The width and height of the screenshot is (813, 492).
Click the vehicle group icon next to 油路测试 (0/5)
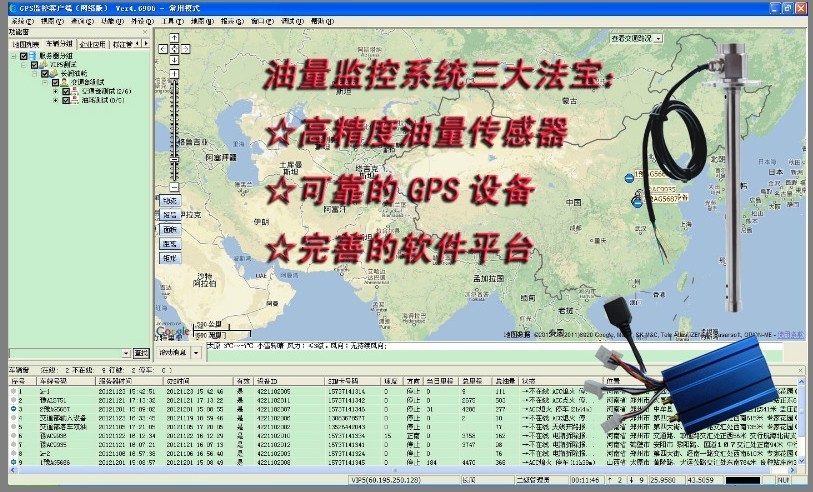[75, 100]
